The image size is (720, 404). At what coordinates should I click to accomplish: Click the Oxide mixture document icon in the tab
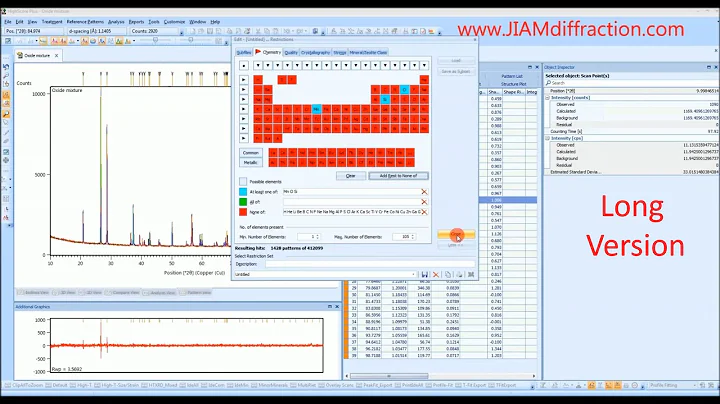pyautogui.click(x=20, y=56)
